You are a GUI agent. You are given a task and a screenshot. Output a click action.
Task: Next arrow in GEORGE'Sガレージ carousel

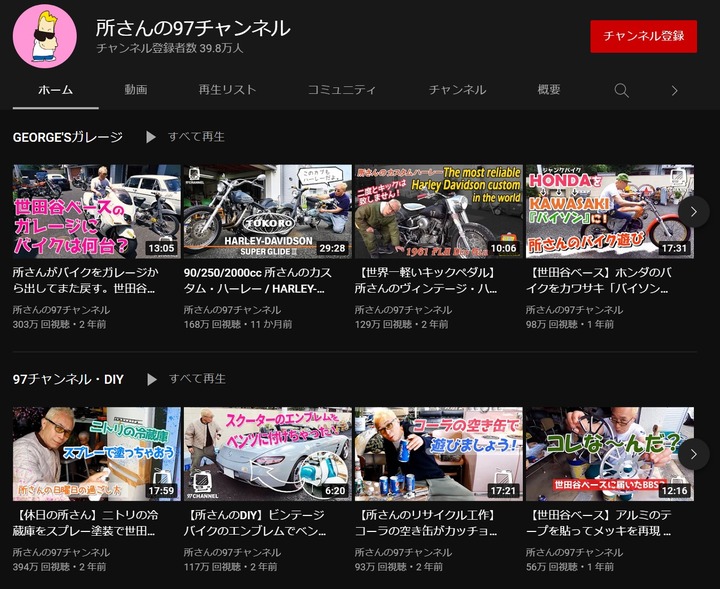click(694, 212)
